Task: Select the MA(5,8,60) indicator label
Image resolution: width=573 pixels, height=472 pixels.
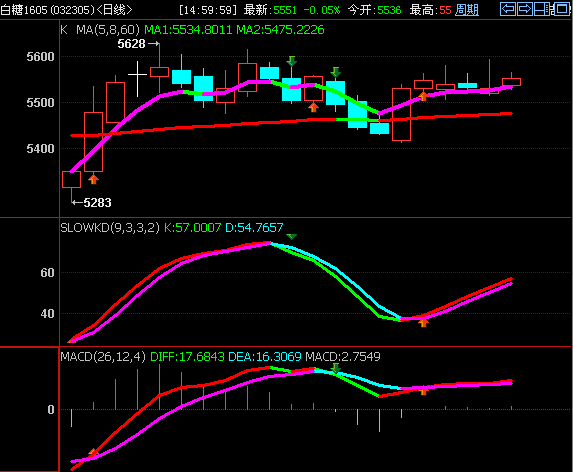Action: [x=108, y=30]
